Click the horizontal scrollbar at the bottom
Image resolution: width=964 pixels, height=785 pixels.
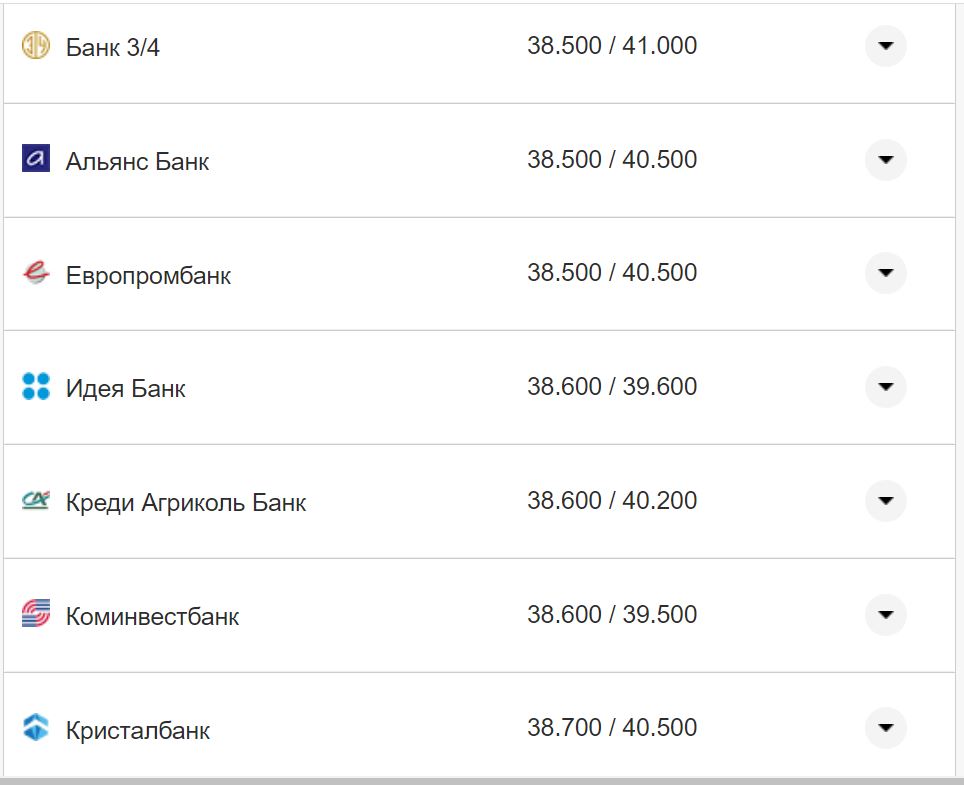480,780
